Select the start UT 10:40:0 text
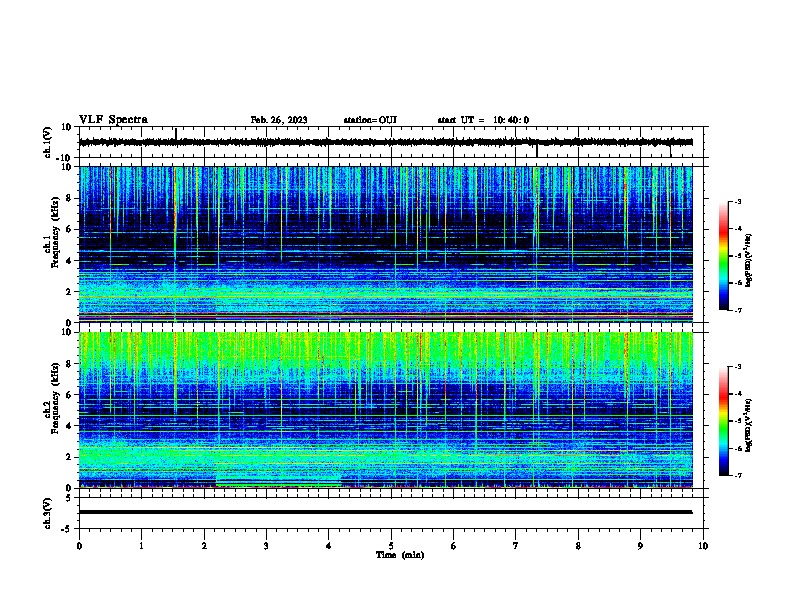 click(483, 120)
